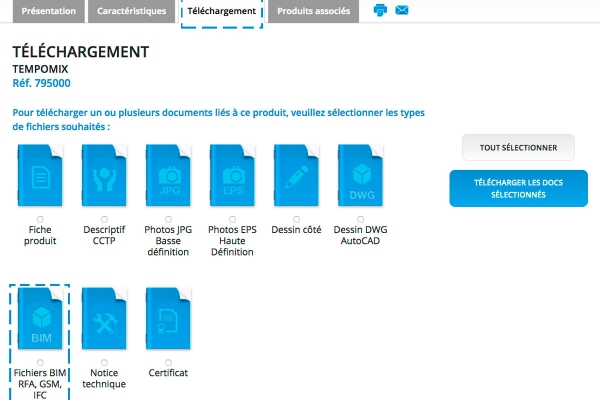Click Fichiers BIM RFA, GSM, IFC label

click(x=40, y=384)
